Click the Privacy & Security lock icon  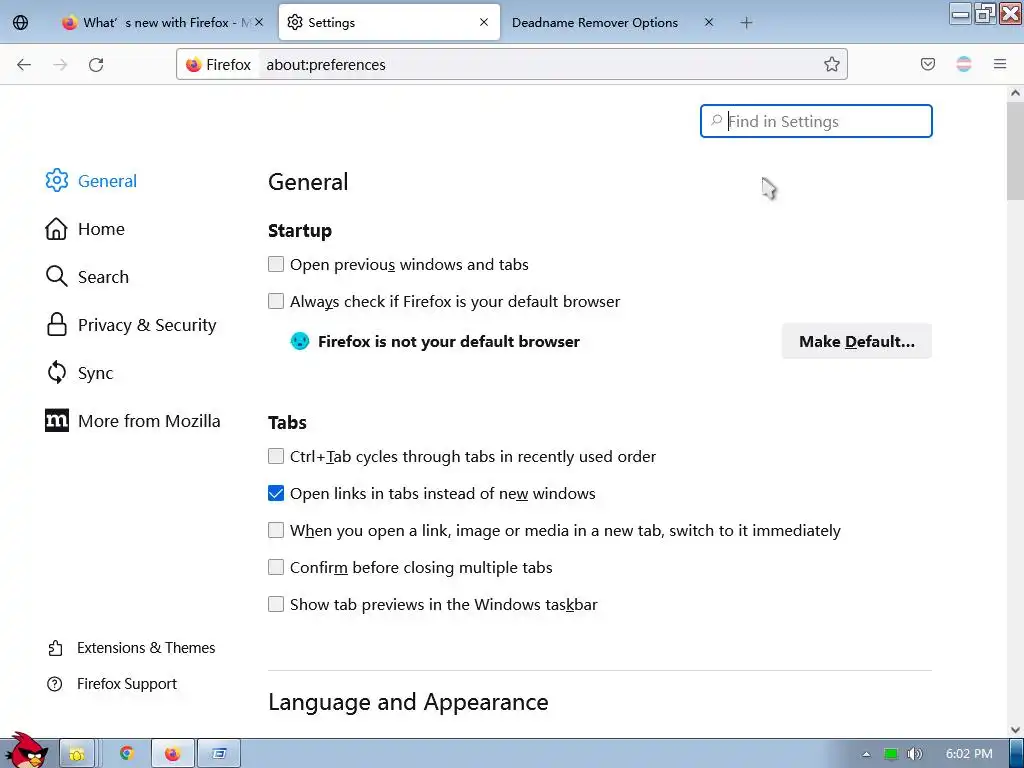pos(56,325)
